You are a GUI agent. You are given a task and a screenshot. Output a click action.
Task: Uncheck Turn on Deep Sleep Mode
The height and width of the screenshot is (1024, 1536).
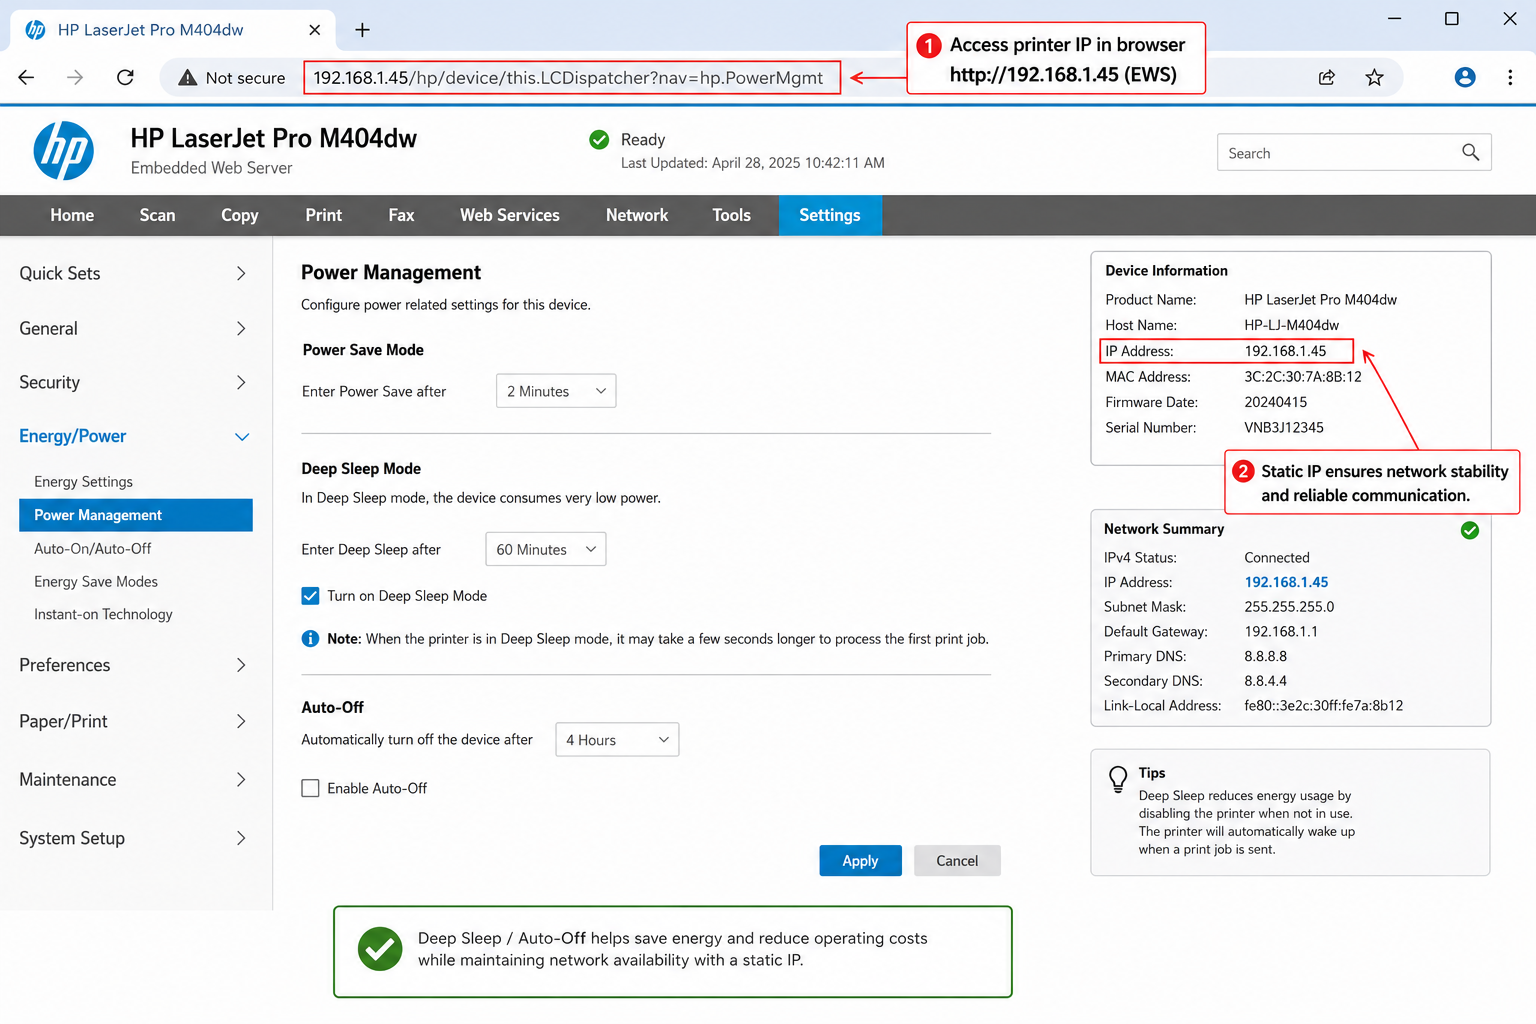310,596
